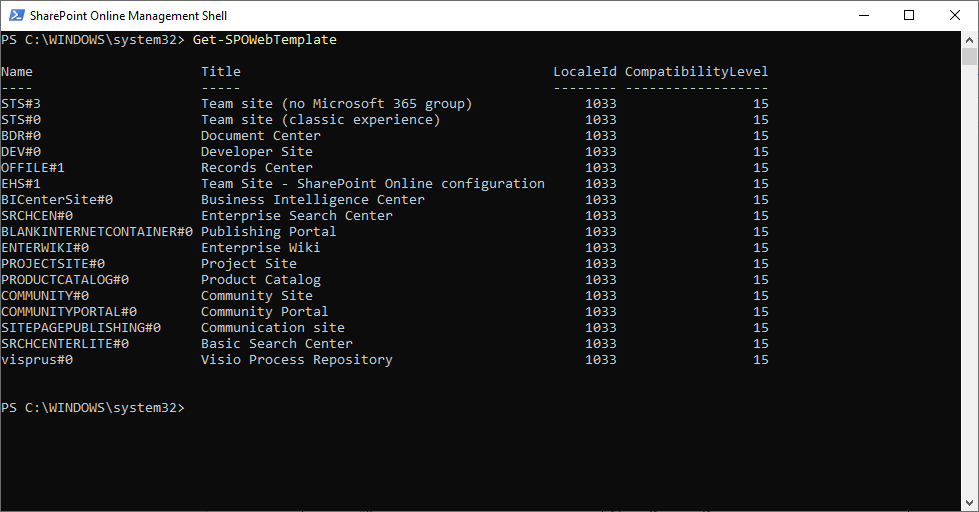Click compatibility level 15 in the STS#3 row
The image size is (979, 512).
point(760,104)
